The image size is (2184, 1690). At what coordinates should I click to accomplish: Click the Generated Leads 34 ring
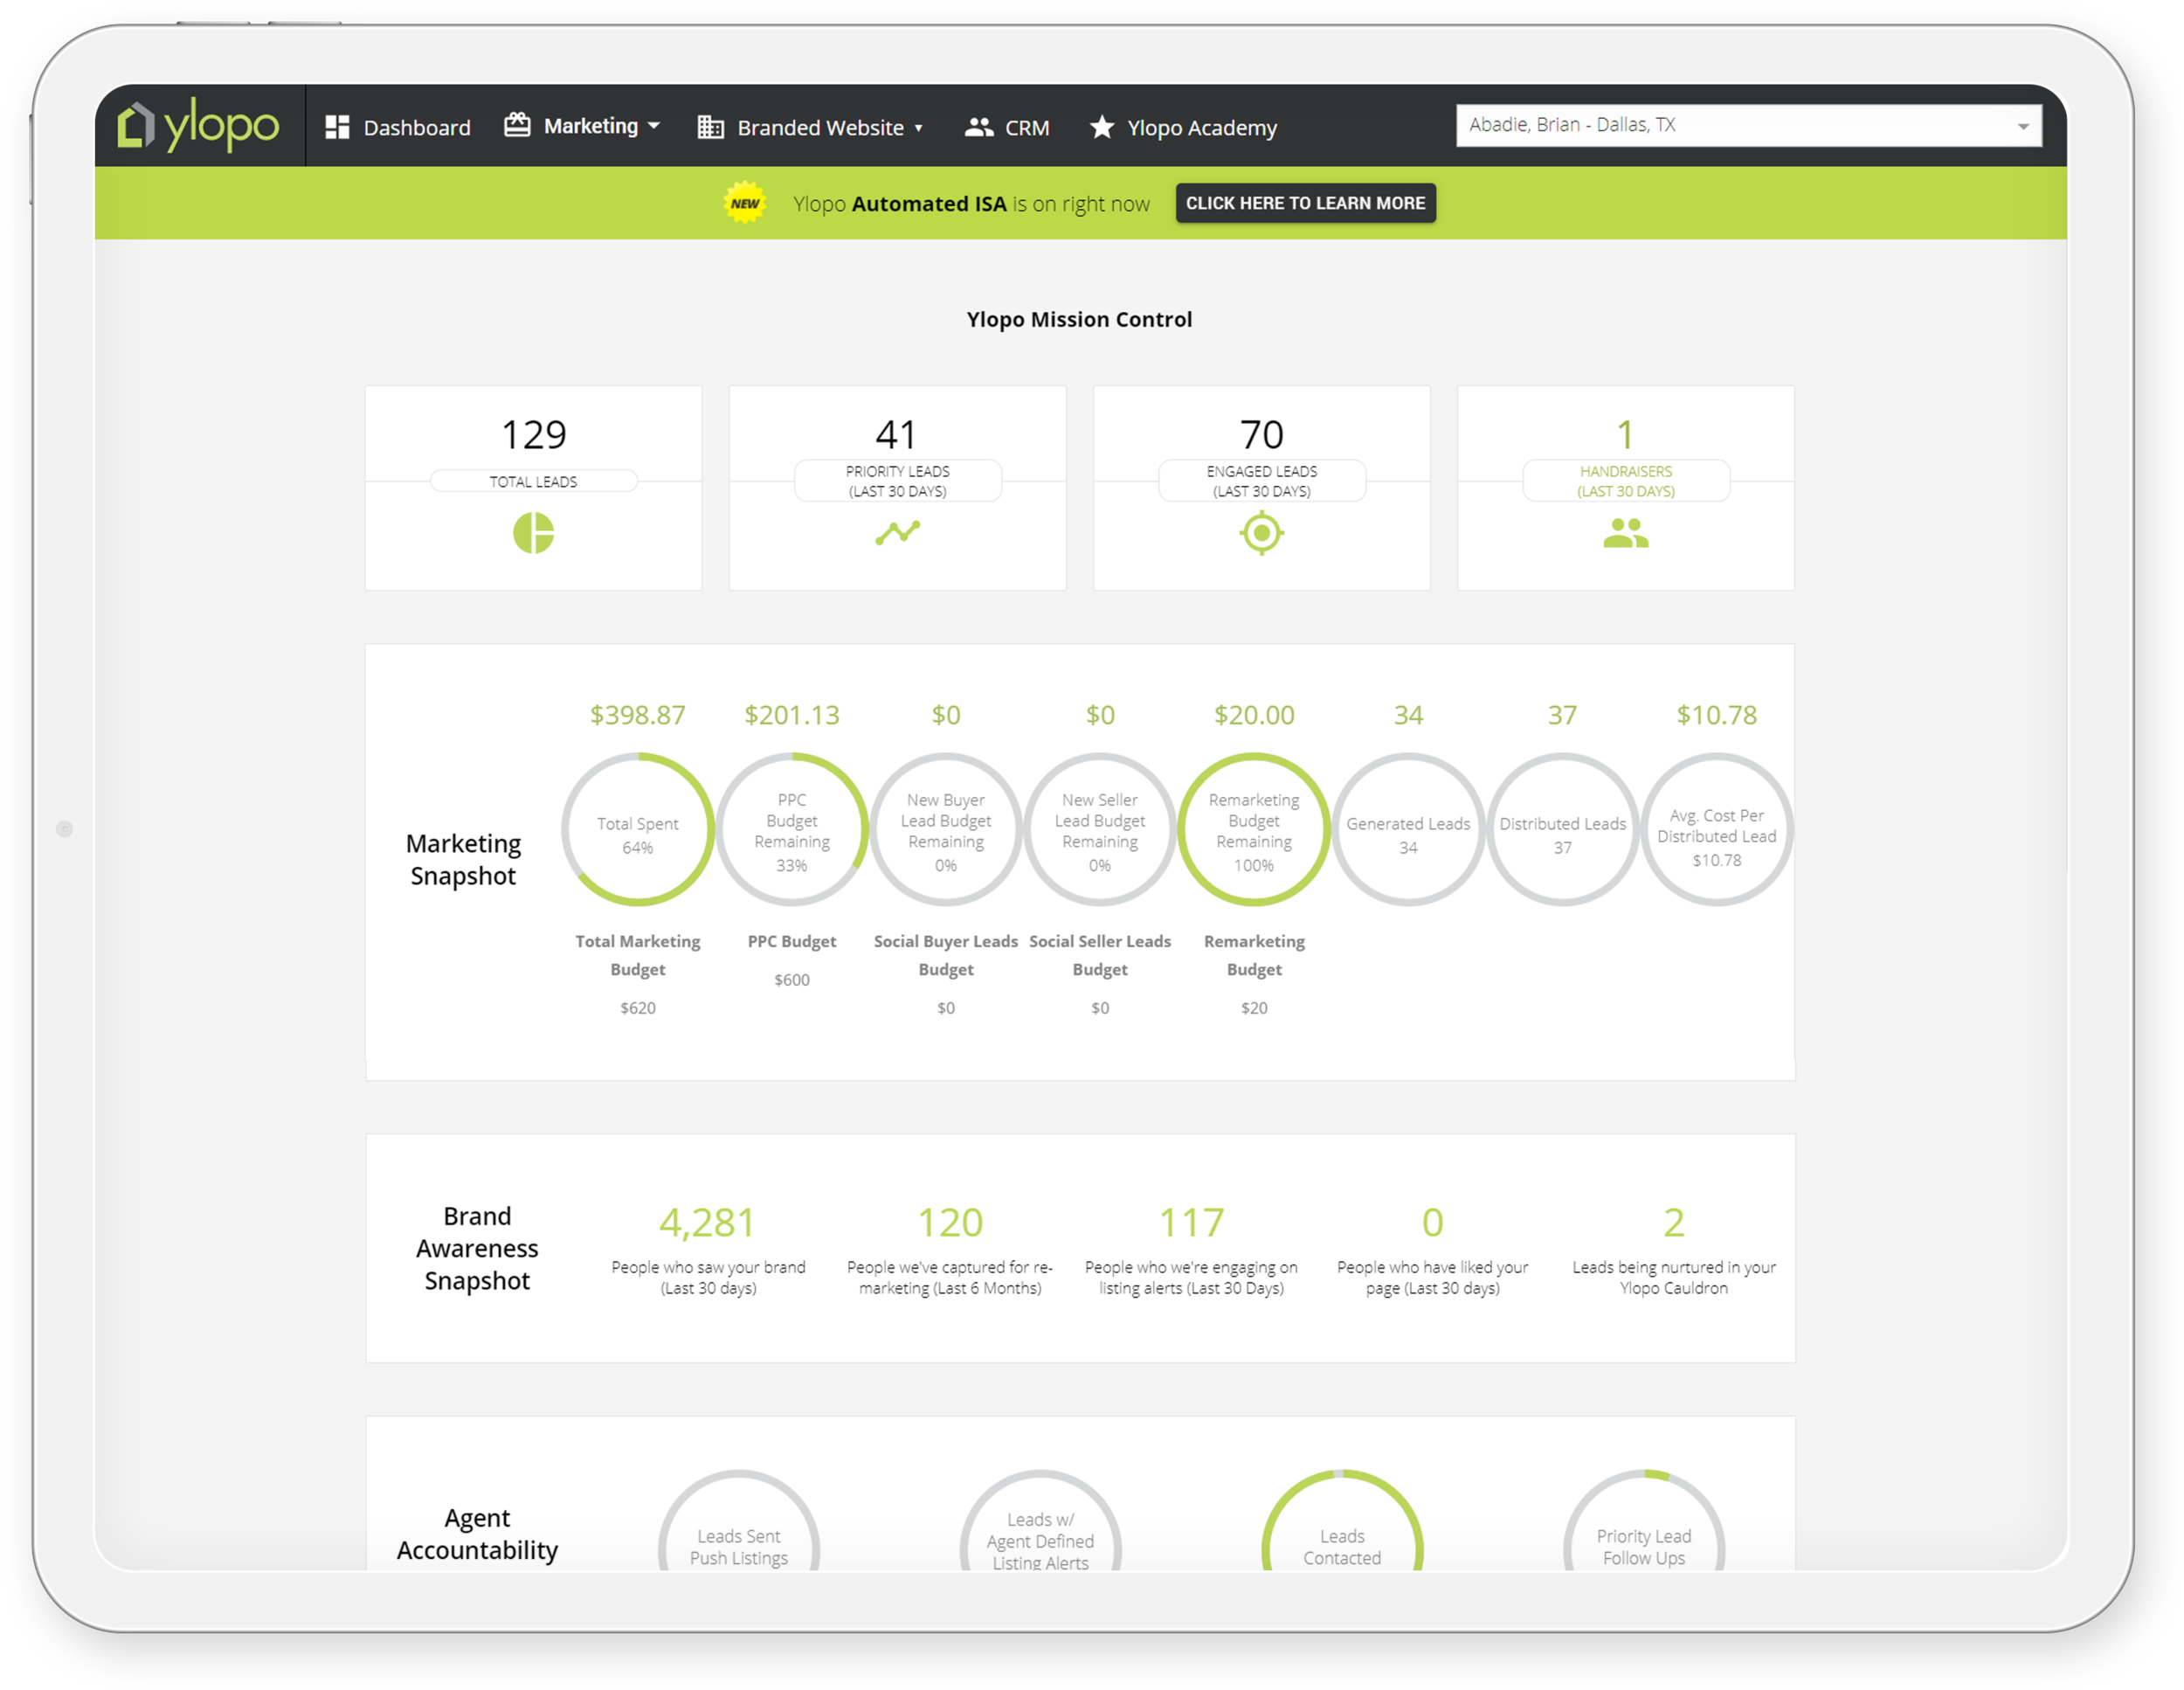(x=1408, y=830)
